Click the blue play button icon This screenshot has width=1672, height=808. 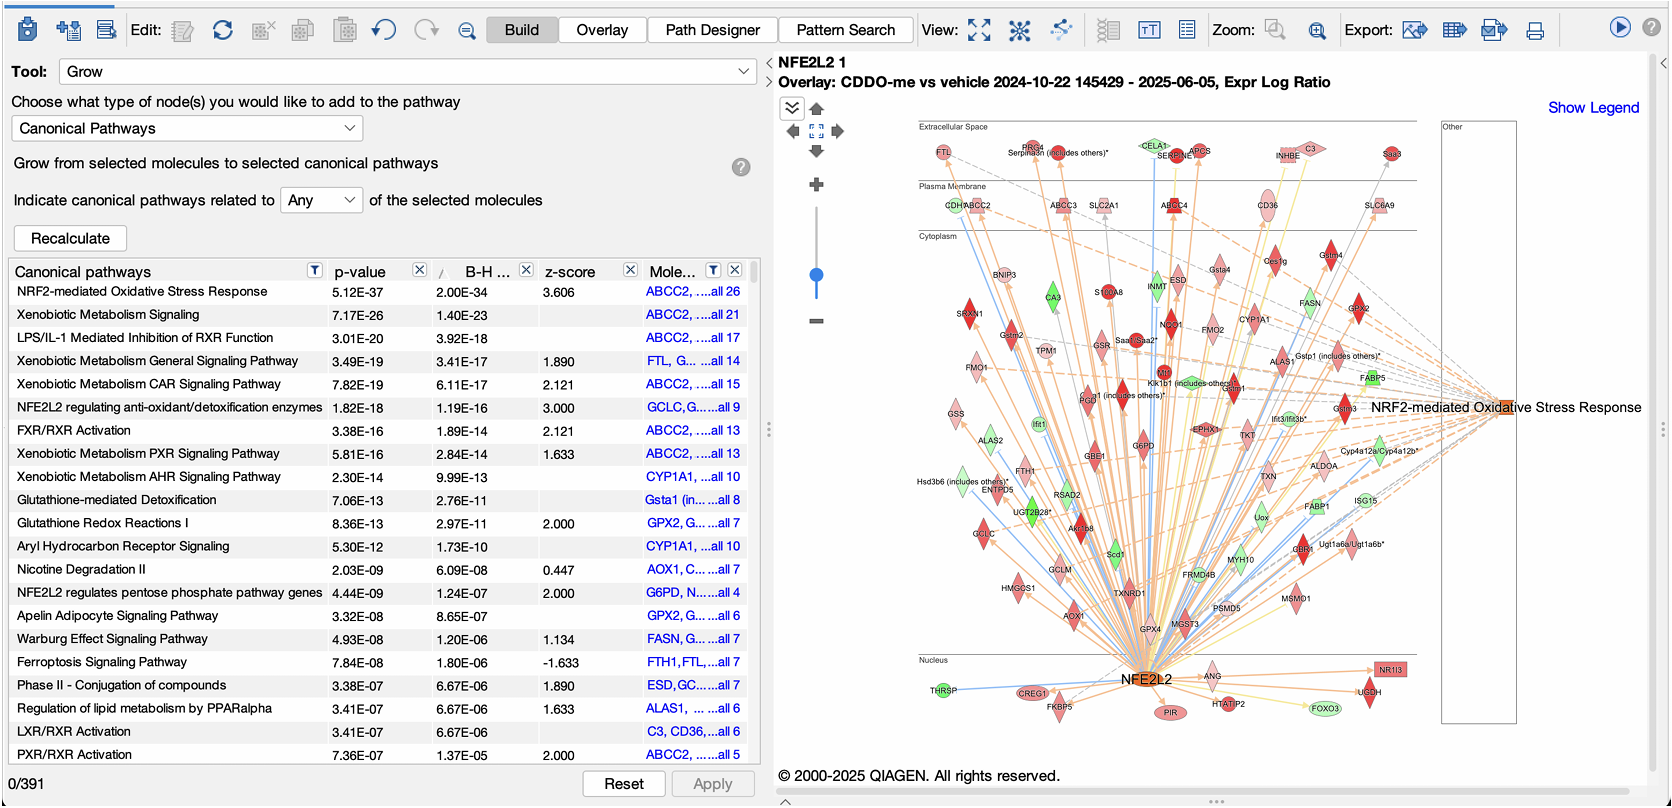click(1620, 27)
